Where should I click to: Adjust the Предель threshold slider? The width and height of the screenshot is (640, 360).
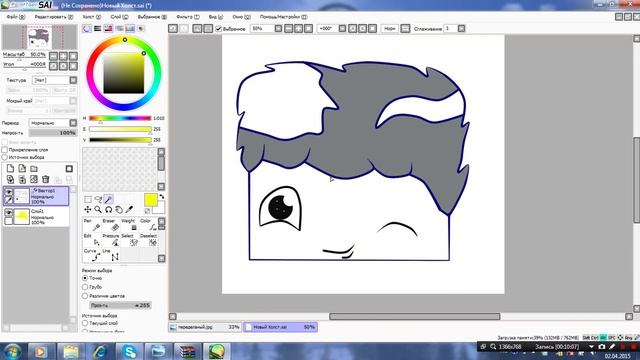tap(120, 305)
